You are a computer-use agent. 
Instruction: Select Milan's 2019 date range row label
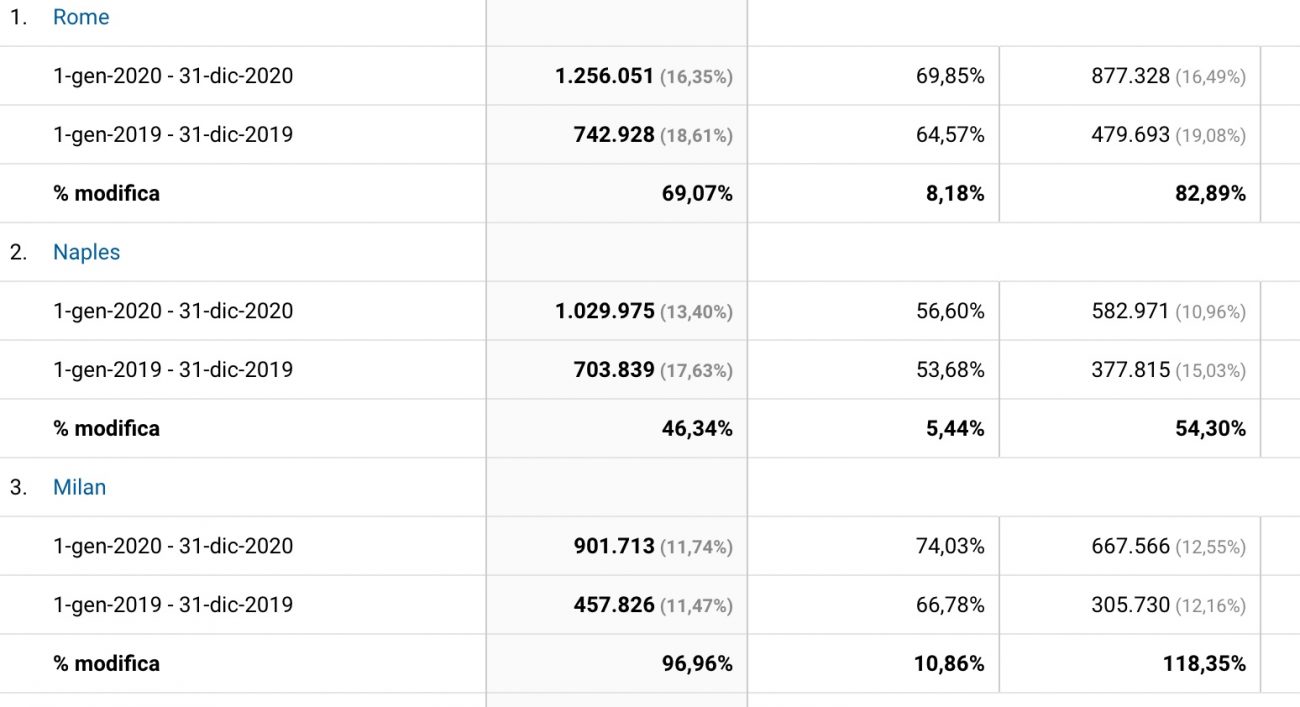pos(173,605)
